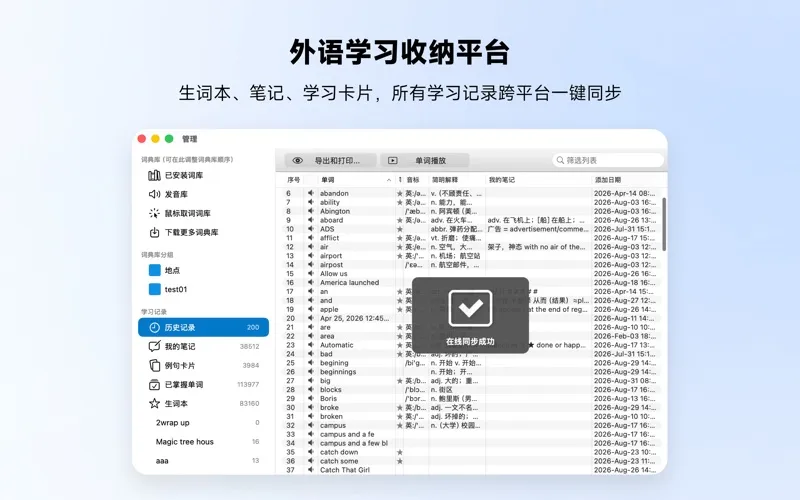Focus the 筛选列表 filter field
The image size is (800, 500).
tap(608, 160)
